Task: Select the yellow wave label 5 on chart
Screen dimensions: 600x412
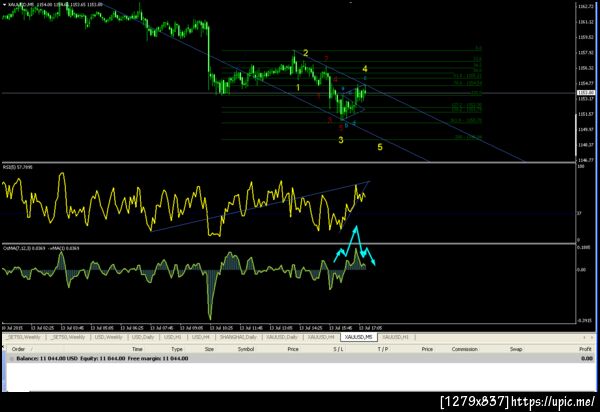Action: [380, 147]
